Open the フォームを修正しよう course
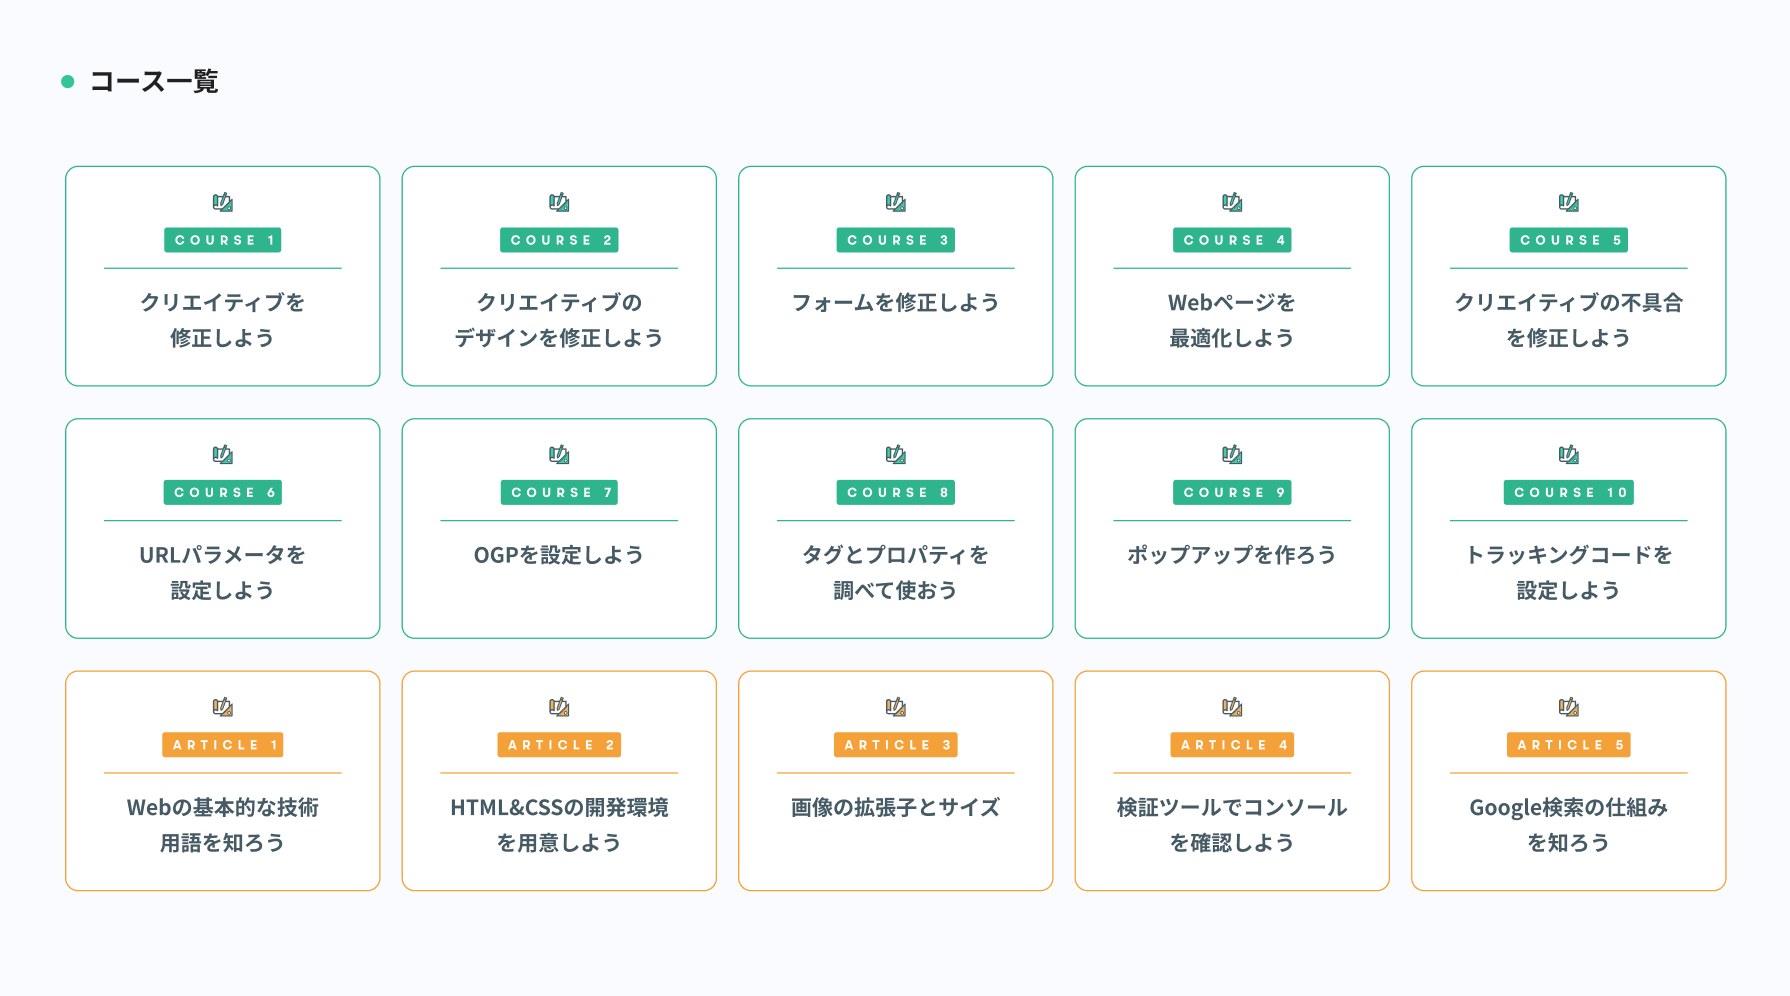Viewport: 1790px width, 996px height. (x=896, y=303)
